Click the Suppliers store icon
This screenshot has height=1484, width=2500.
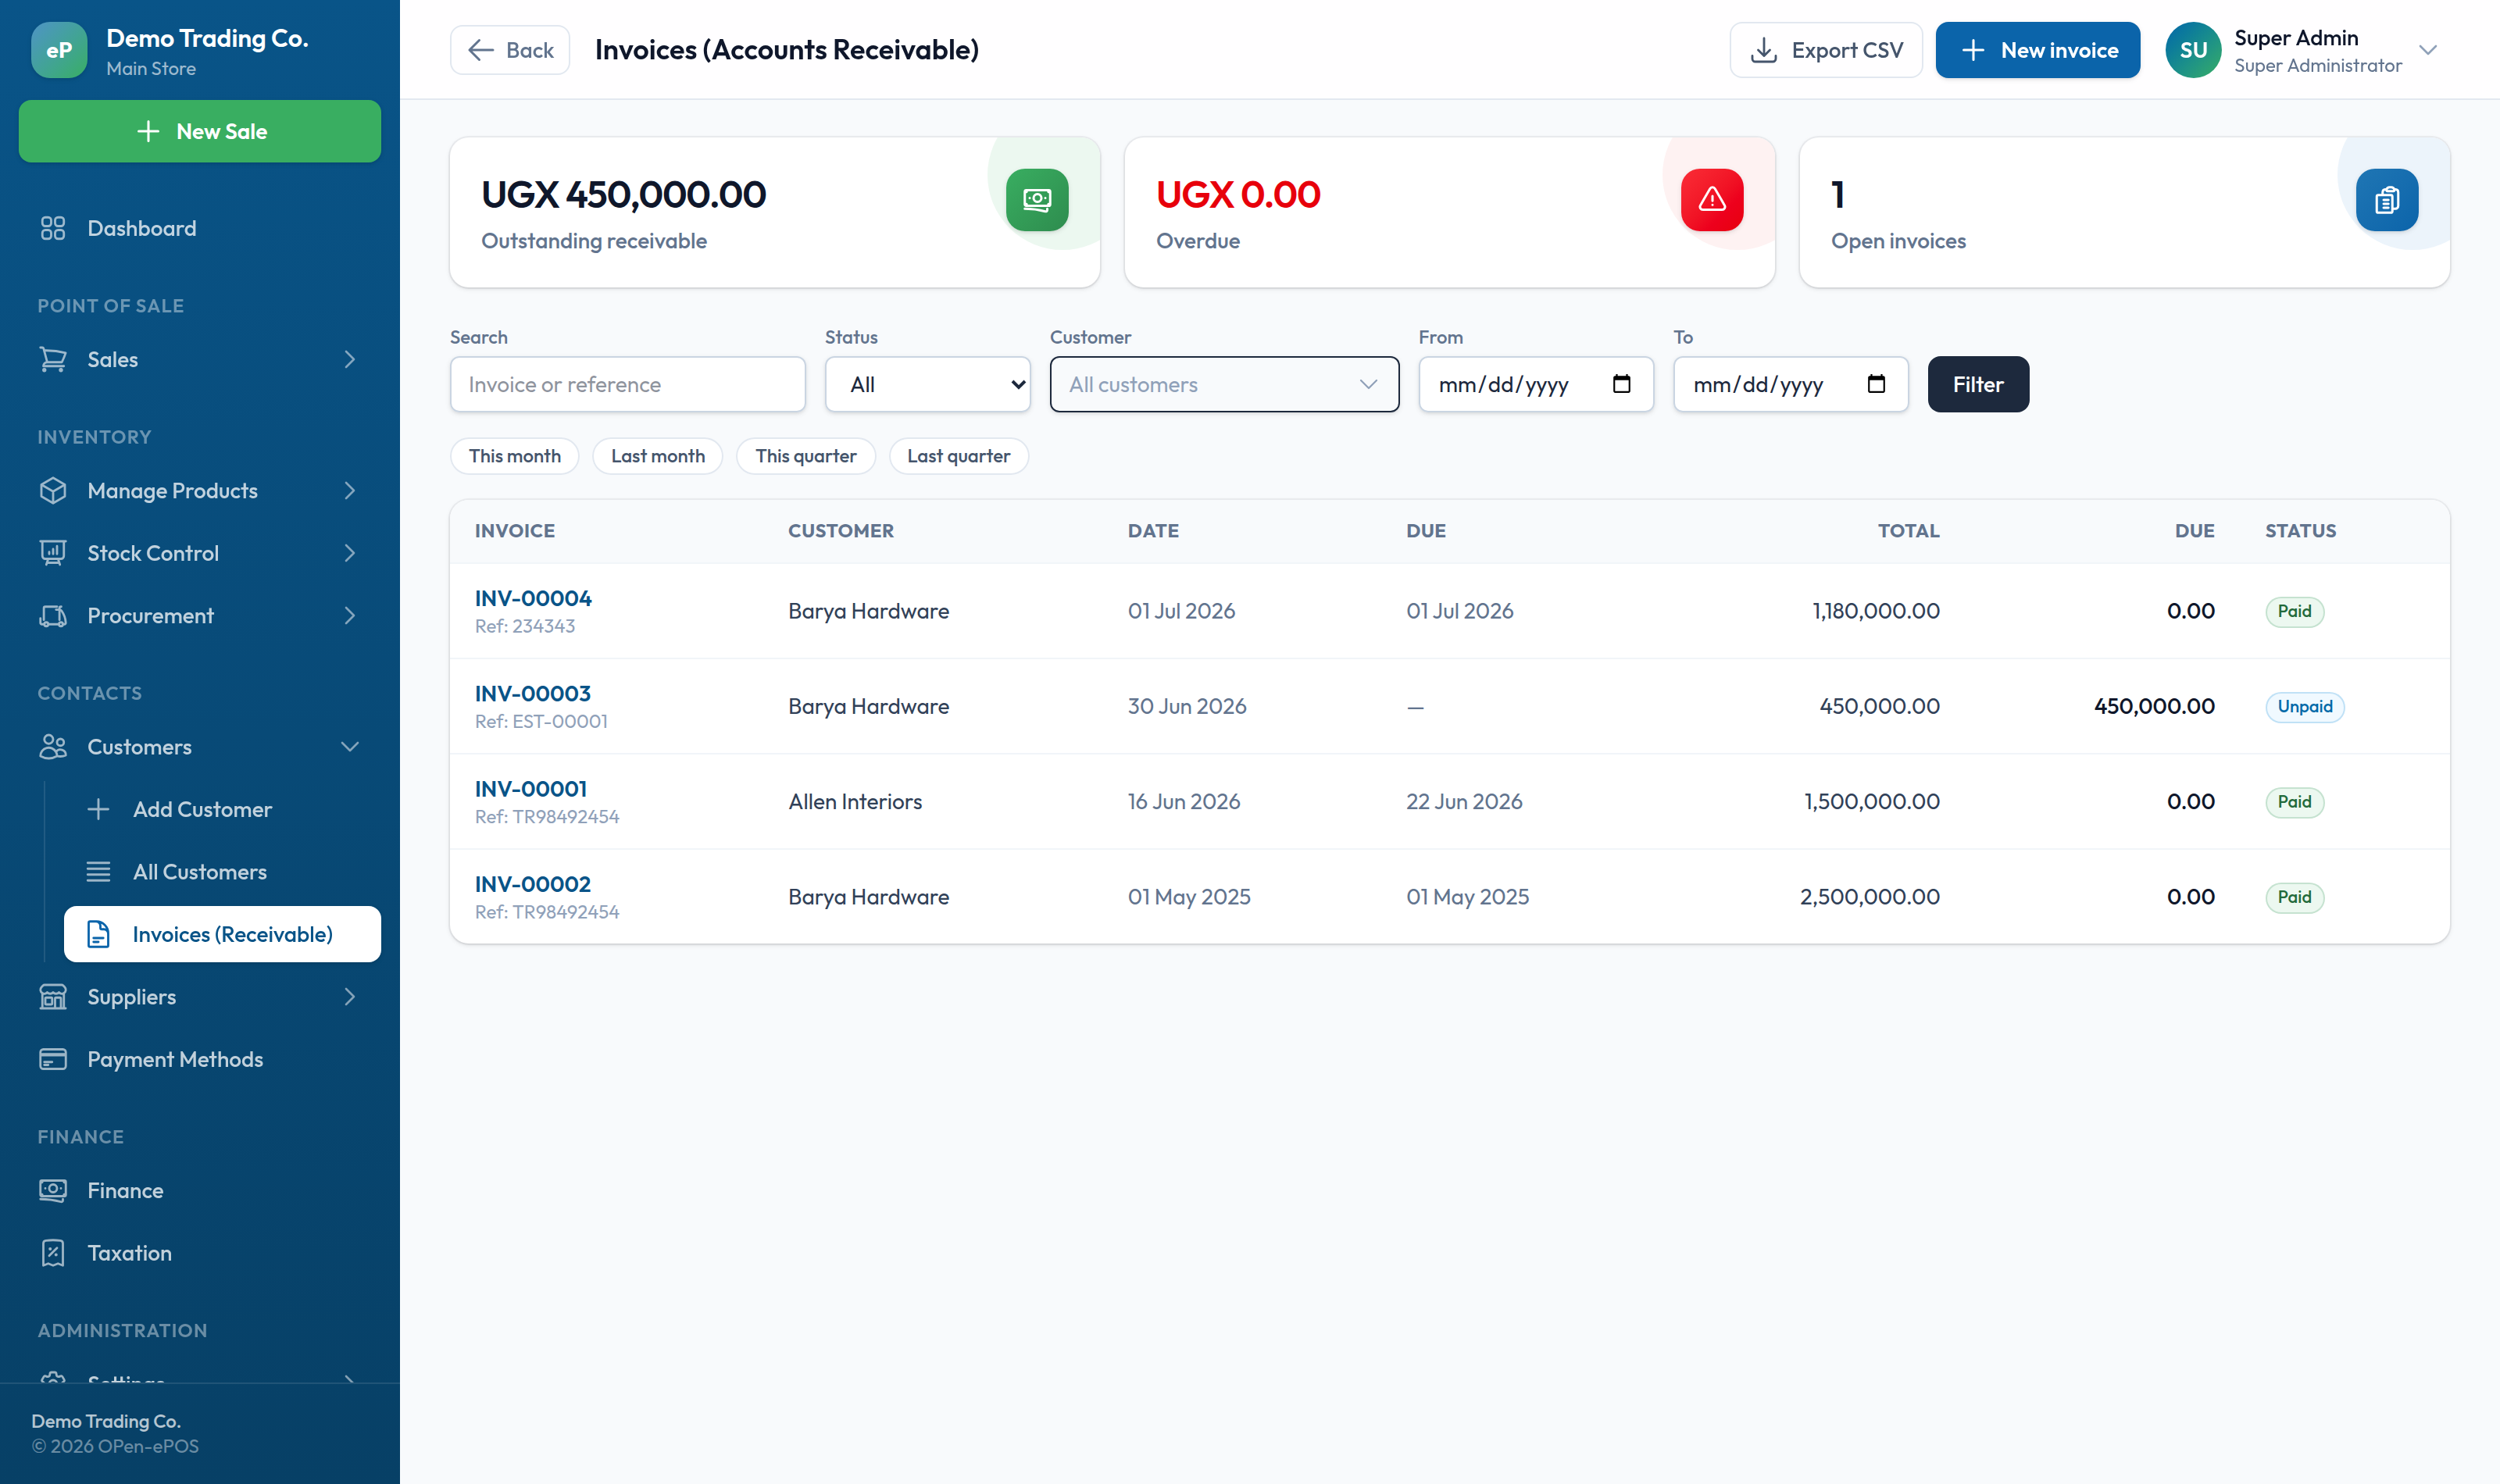pyautogui.click(x=53, y=997)
